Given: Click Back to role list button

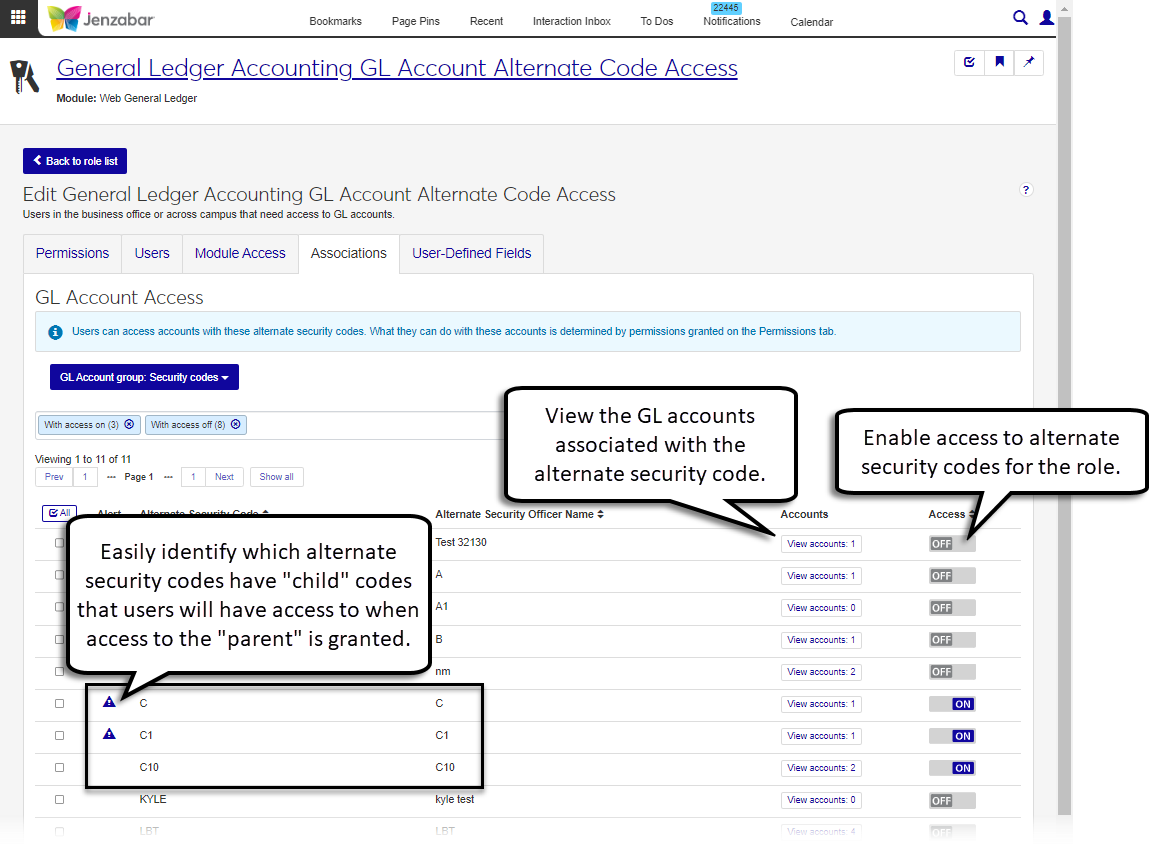Looking at the screenshot, I should pos(75,161).
